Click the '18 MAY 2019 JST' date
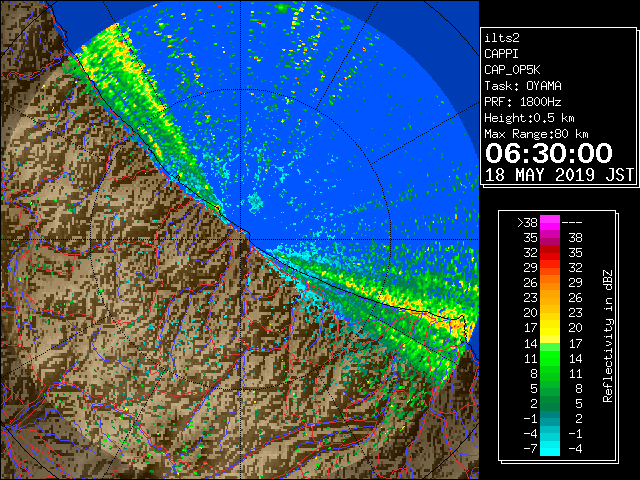 tap(560, 175)
